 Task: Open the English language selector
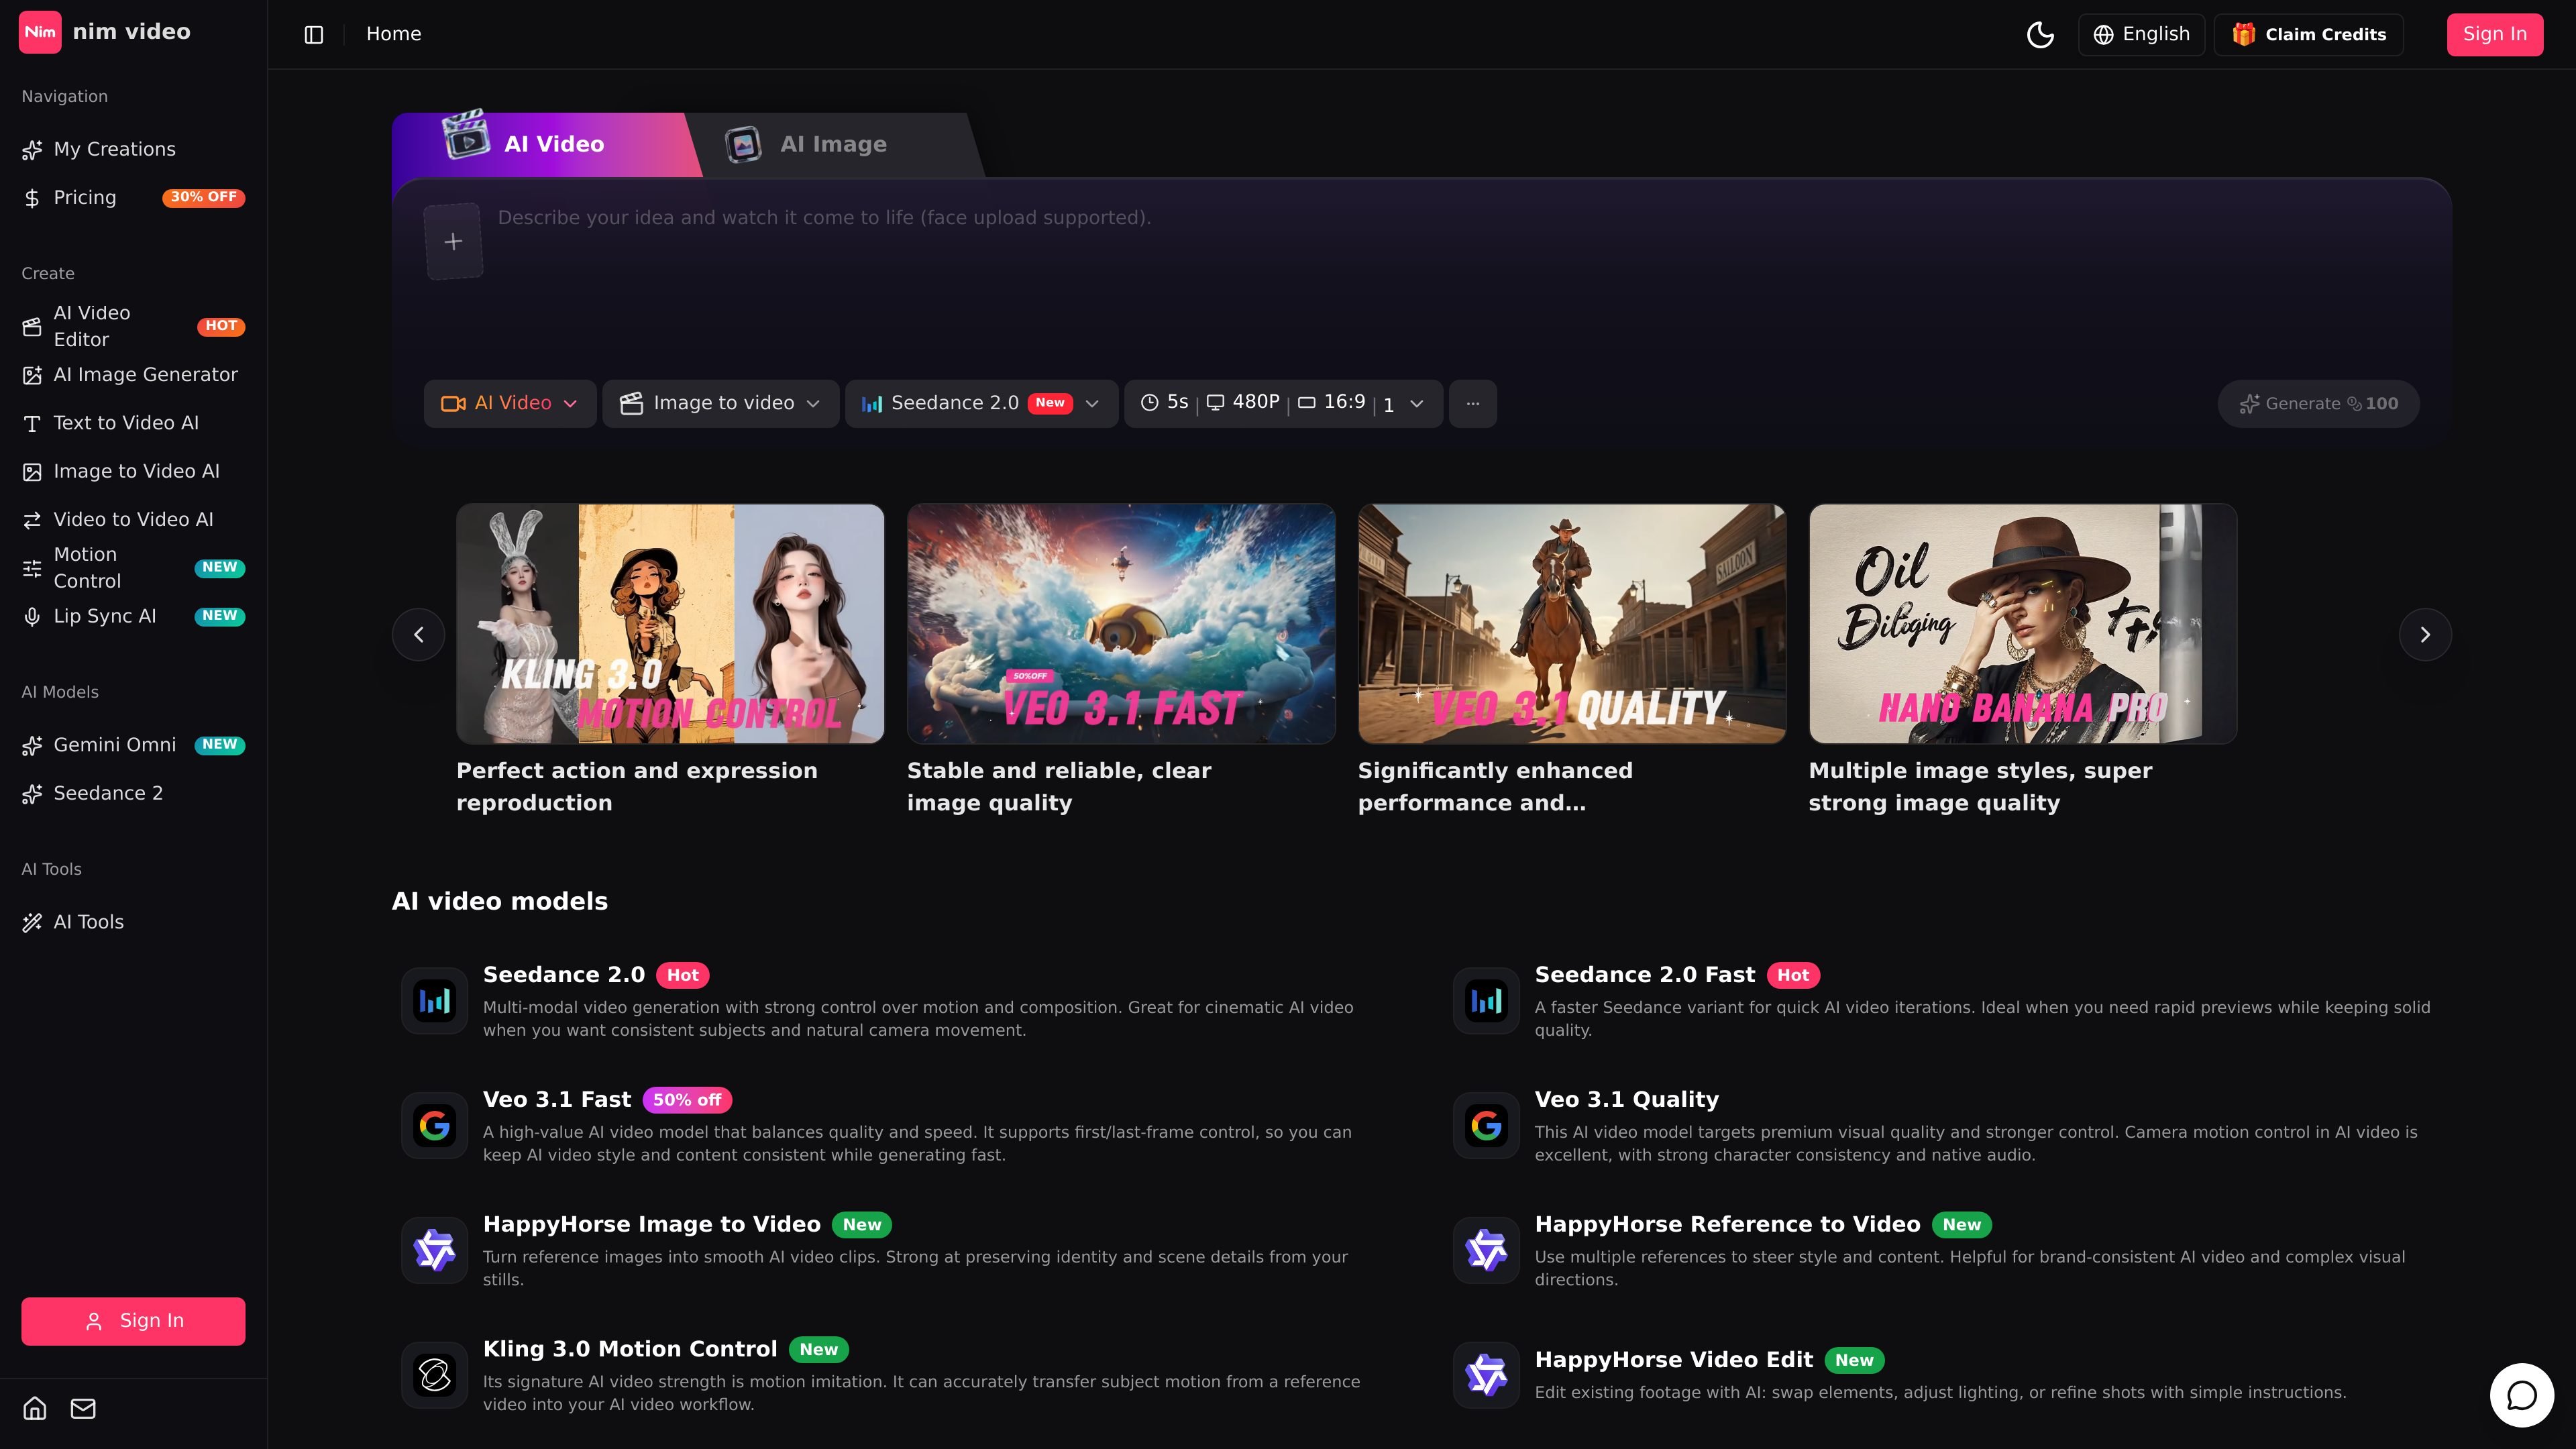pyautogui.click(x=2141, y=34)
